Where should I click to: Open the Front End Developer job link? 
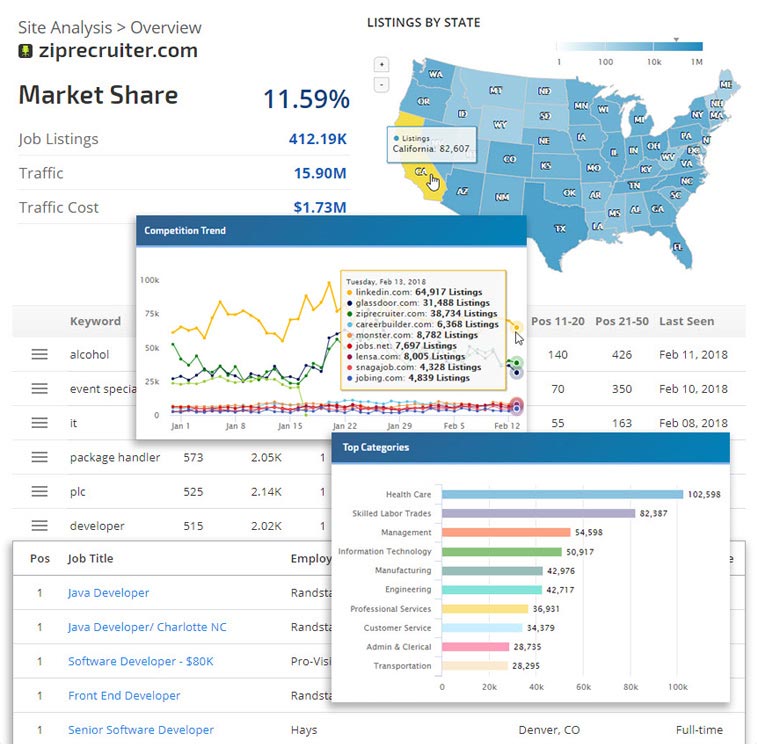point(124,696)
